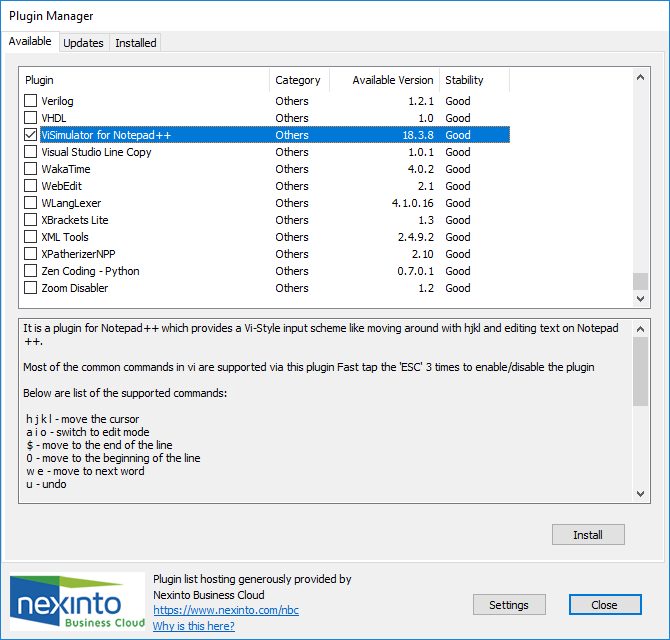Click version 0.7.0.1 cell
670x640 pixels.
click(x=415, y=271)
